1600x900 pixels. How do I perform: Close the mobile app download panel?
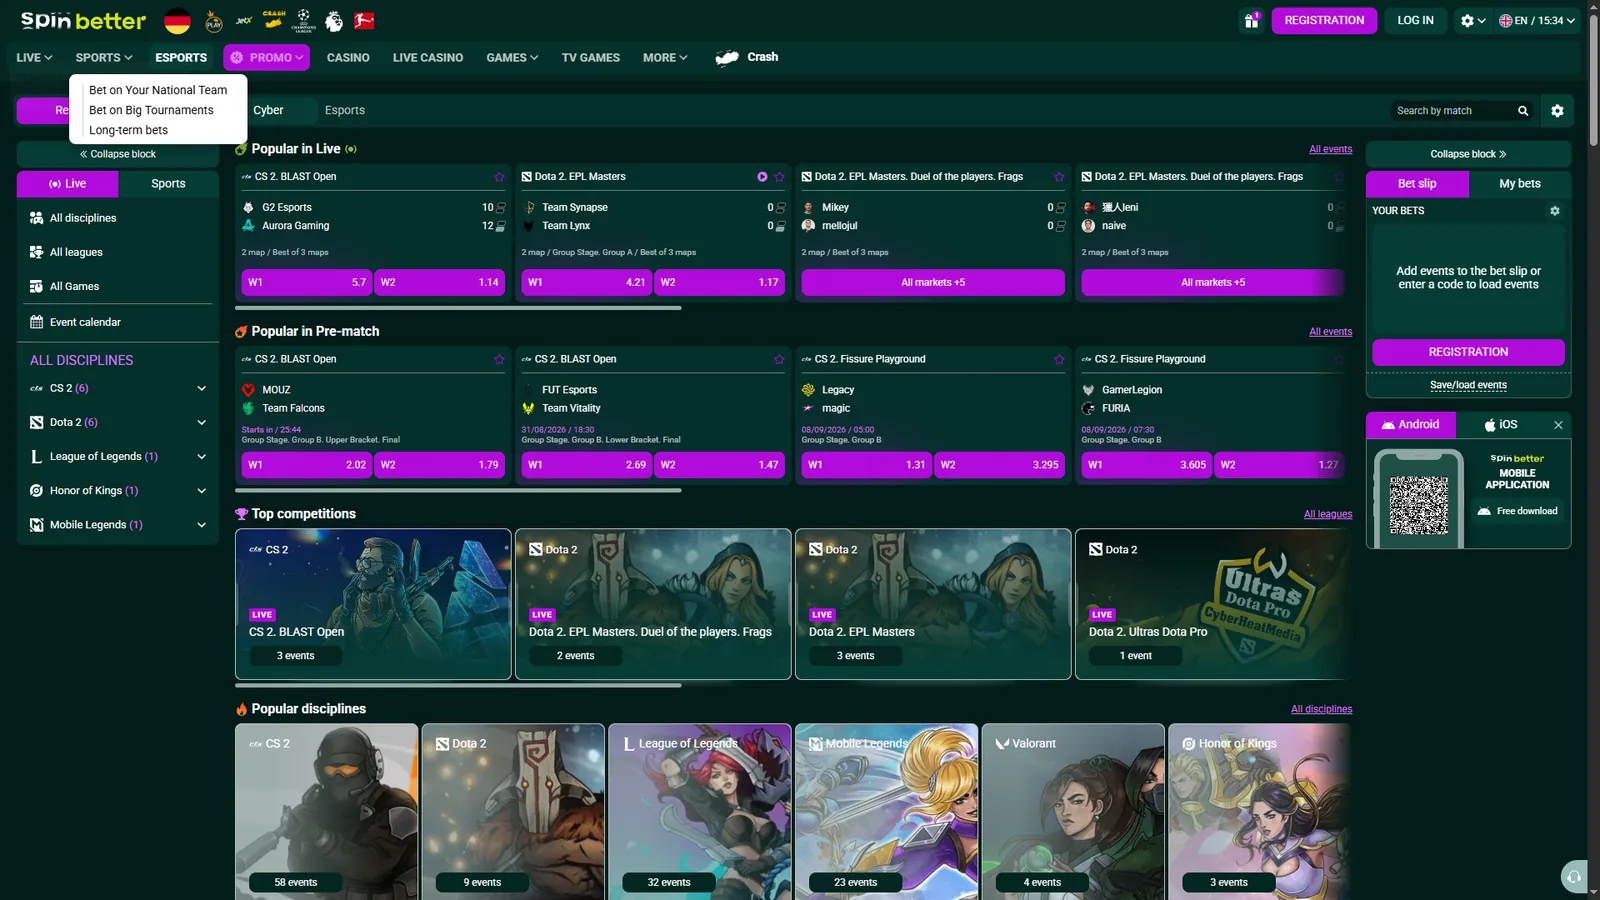tap(1558, 425)
